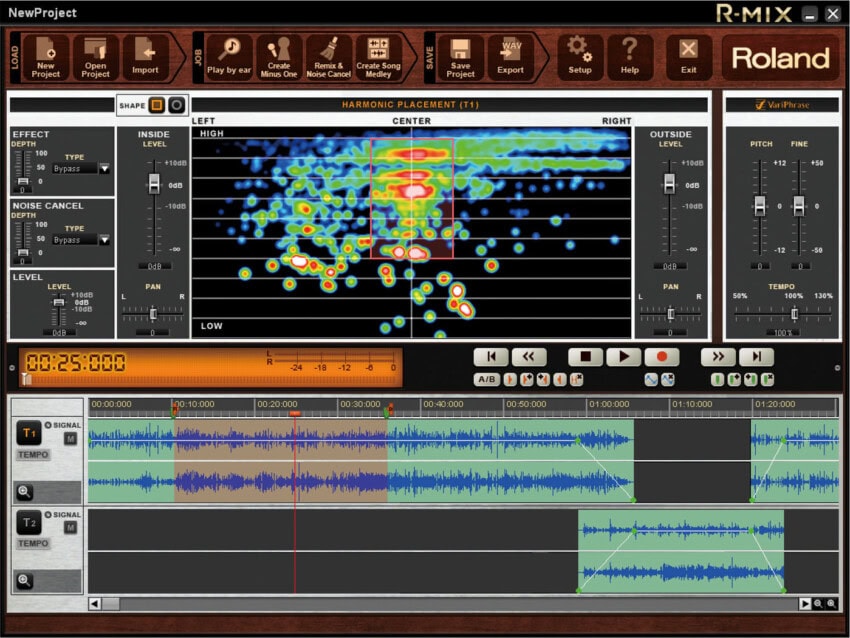
Task: Select track T1
Action: 29,430
